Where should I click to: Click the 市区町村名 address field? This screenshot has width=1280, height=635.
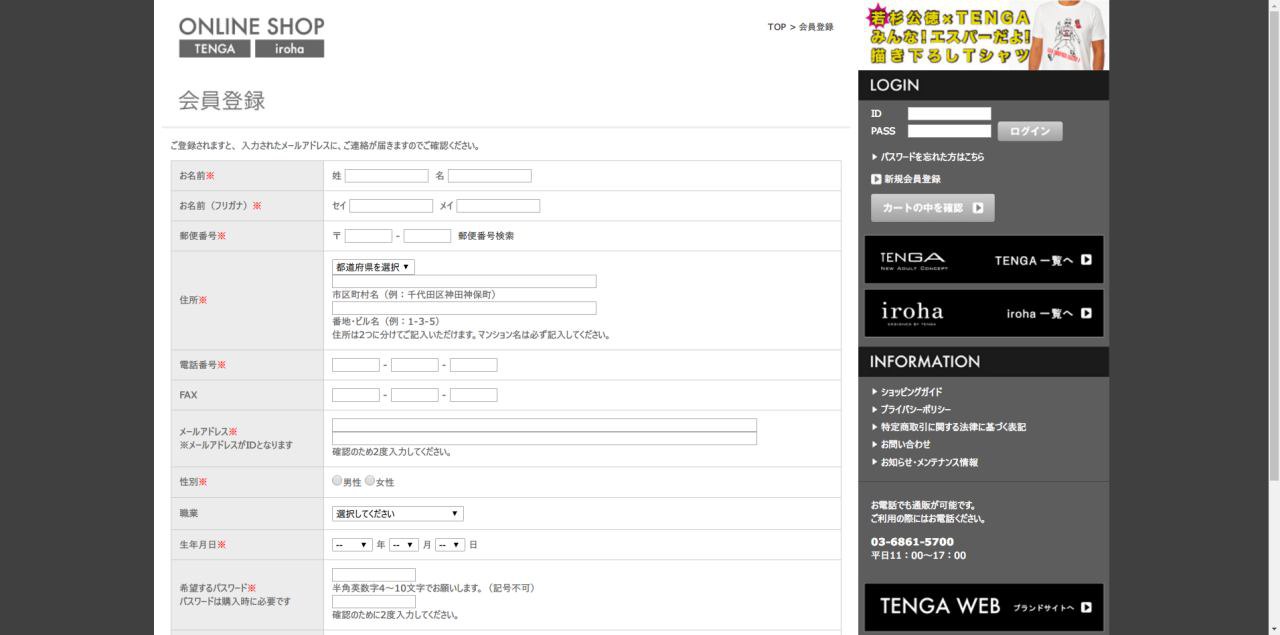pos(464,282)
